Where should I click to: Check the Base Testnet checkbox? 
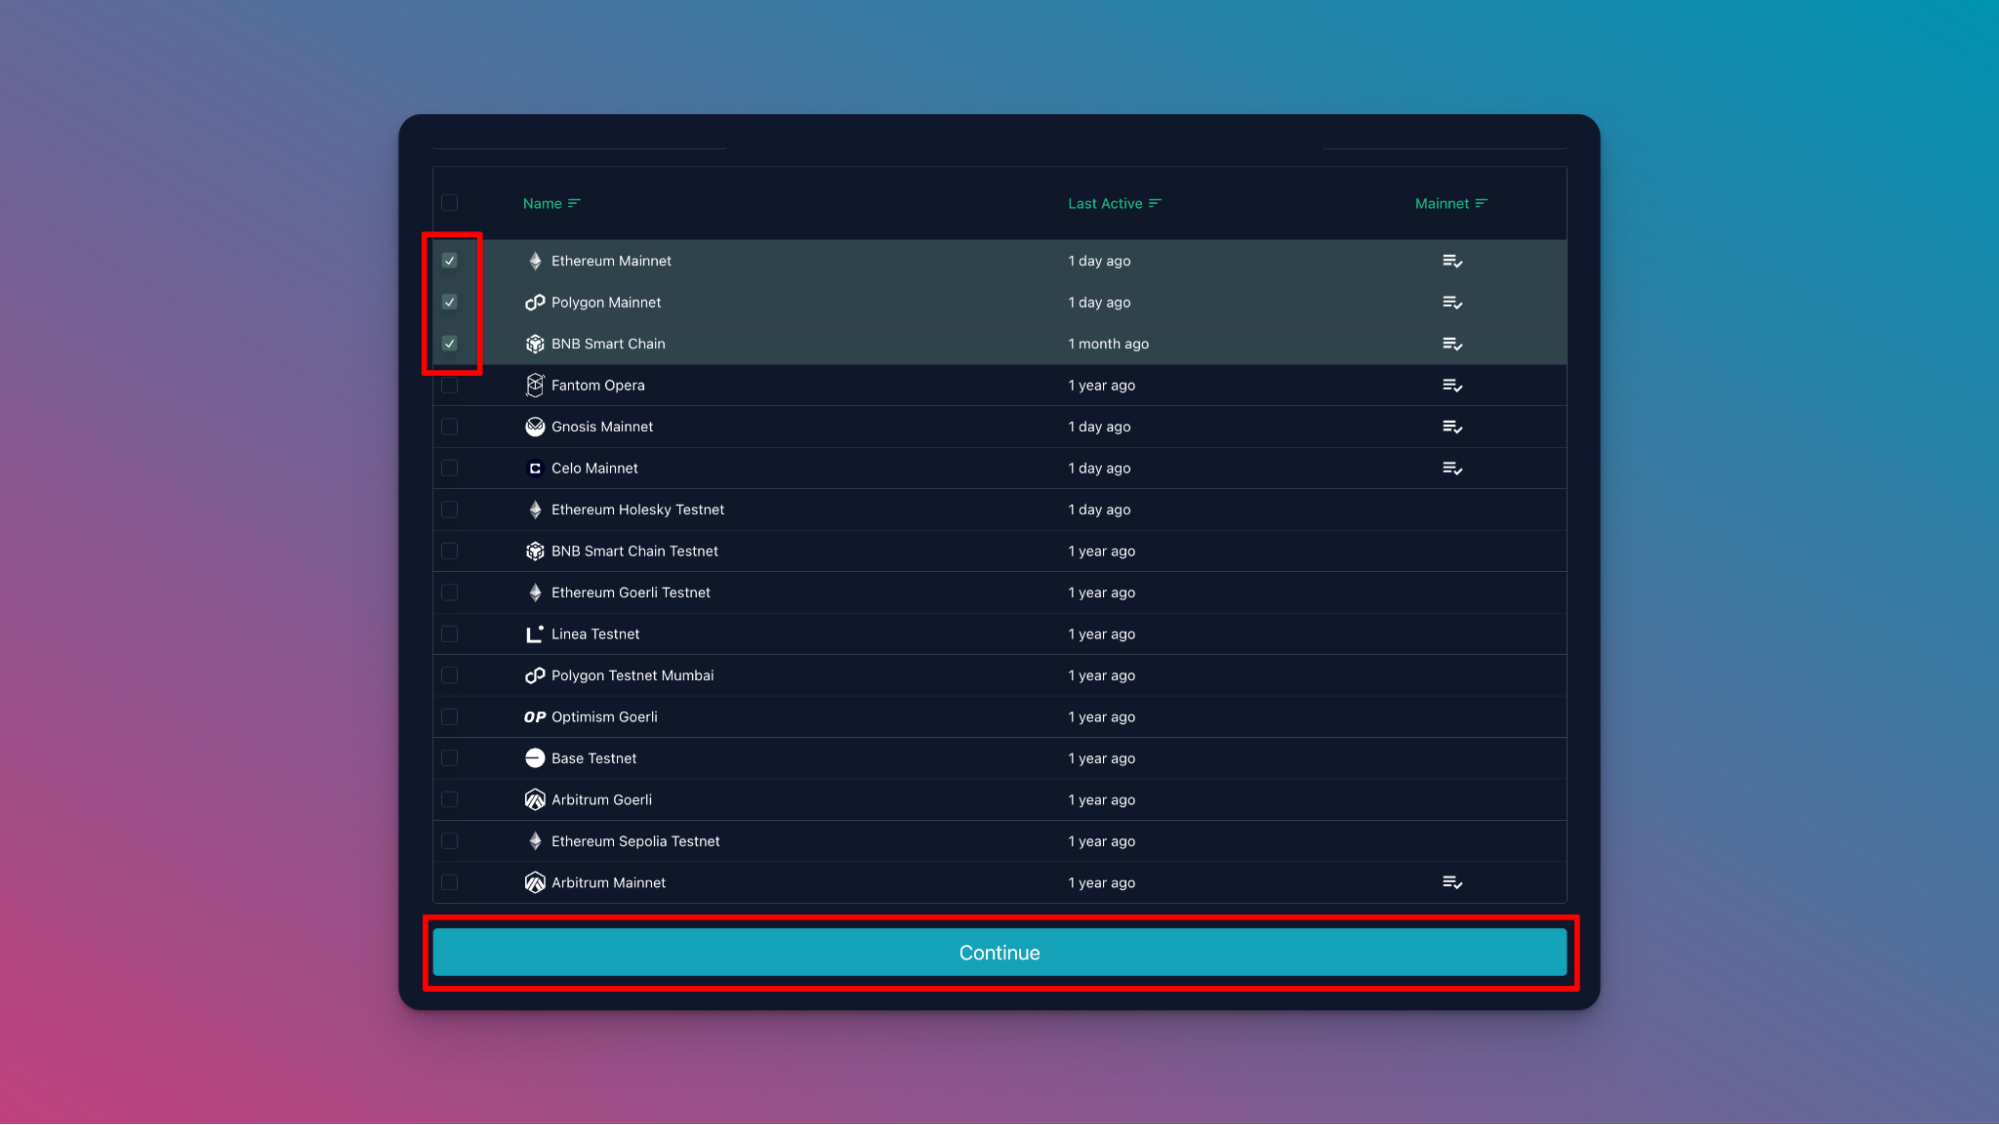(450, 758)
